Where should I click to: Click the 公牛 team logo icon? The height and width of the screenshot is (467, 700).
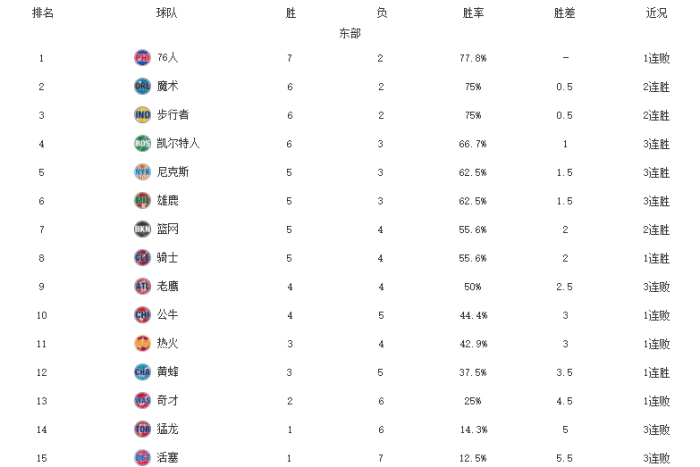(142, 315)
